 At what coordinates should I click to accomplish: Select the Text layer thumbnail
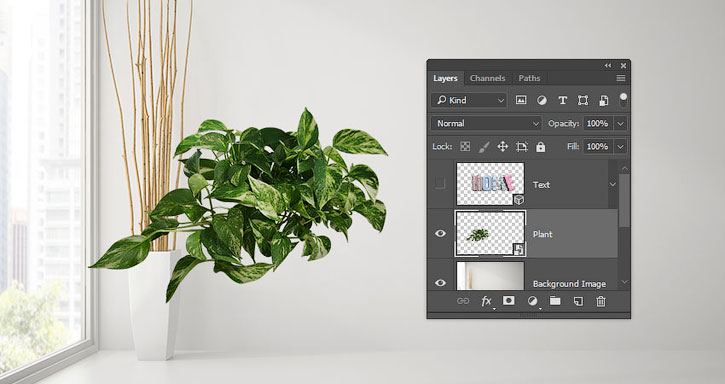491,184
